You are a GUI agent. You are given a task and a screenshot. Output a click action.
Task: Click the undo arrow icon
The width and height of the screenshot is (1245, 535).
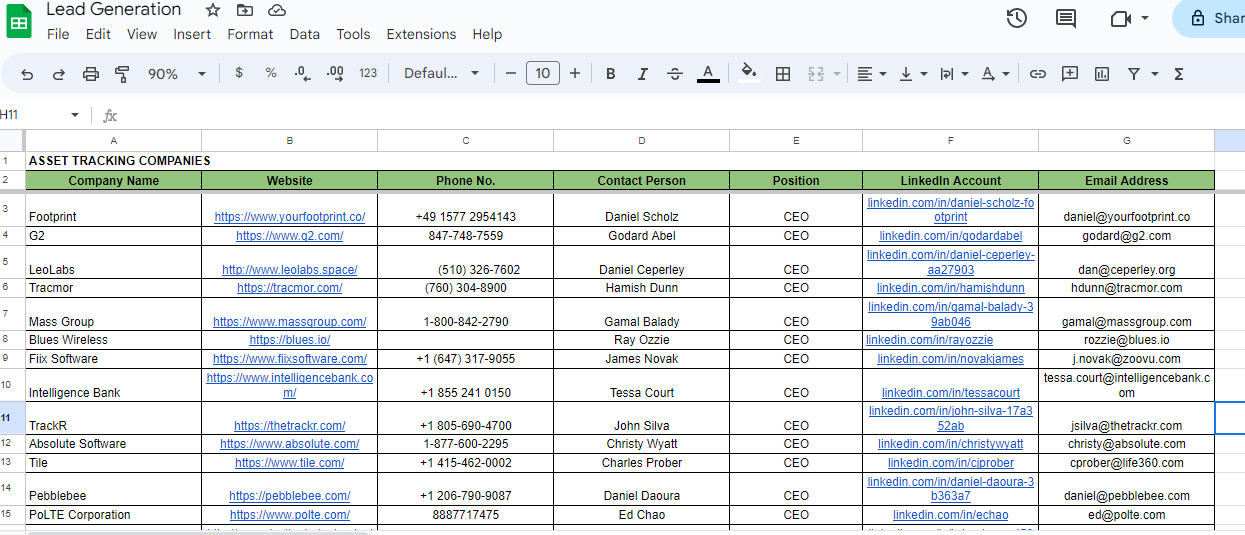pyautogui.click(x=27, y=74)
